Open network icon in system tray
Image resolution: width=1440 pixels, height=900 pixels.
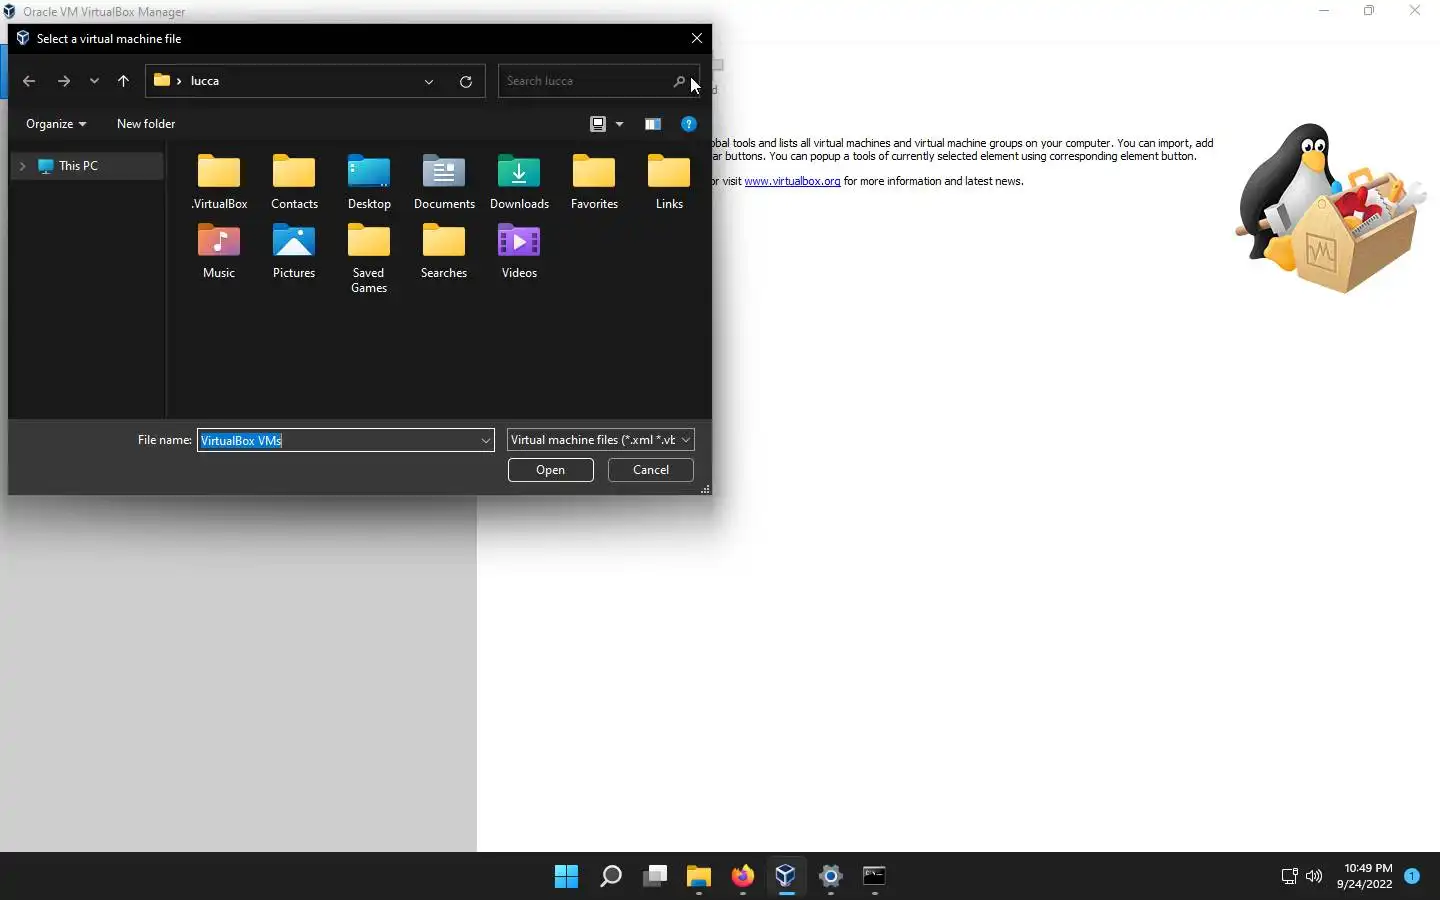click(1289, 876)
